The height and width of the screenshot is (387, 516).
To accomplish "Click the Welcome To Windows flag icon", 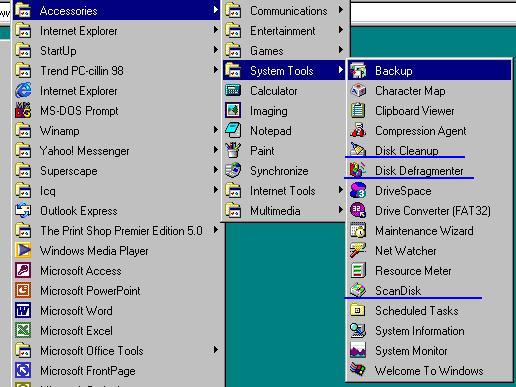I will tap(358, 370).
